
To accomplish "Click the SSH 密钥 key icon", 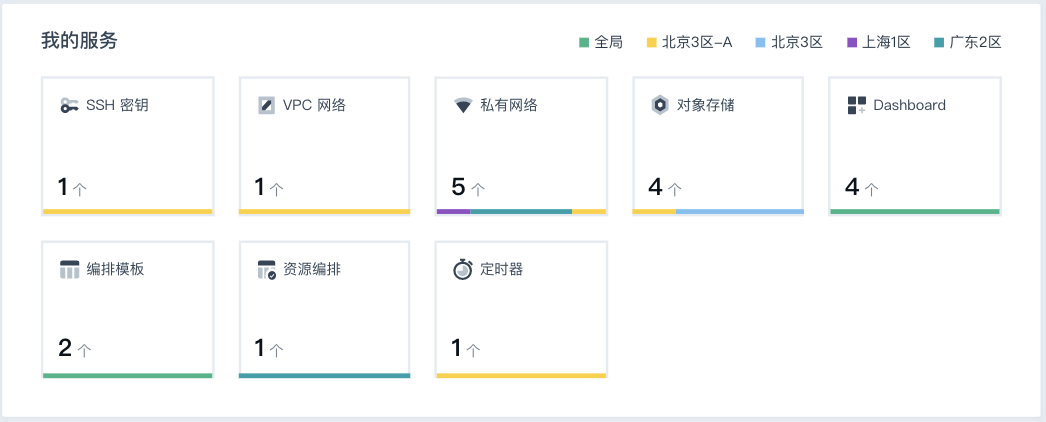I will coord(70,105).
